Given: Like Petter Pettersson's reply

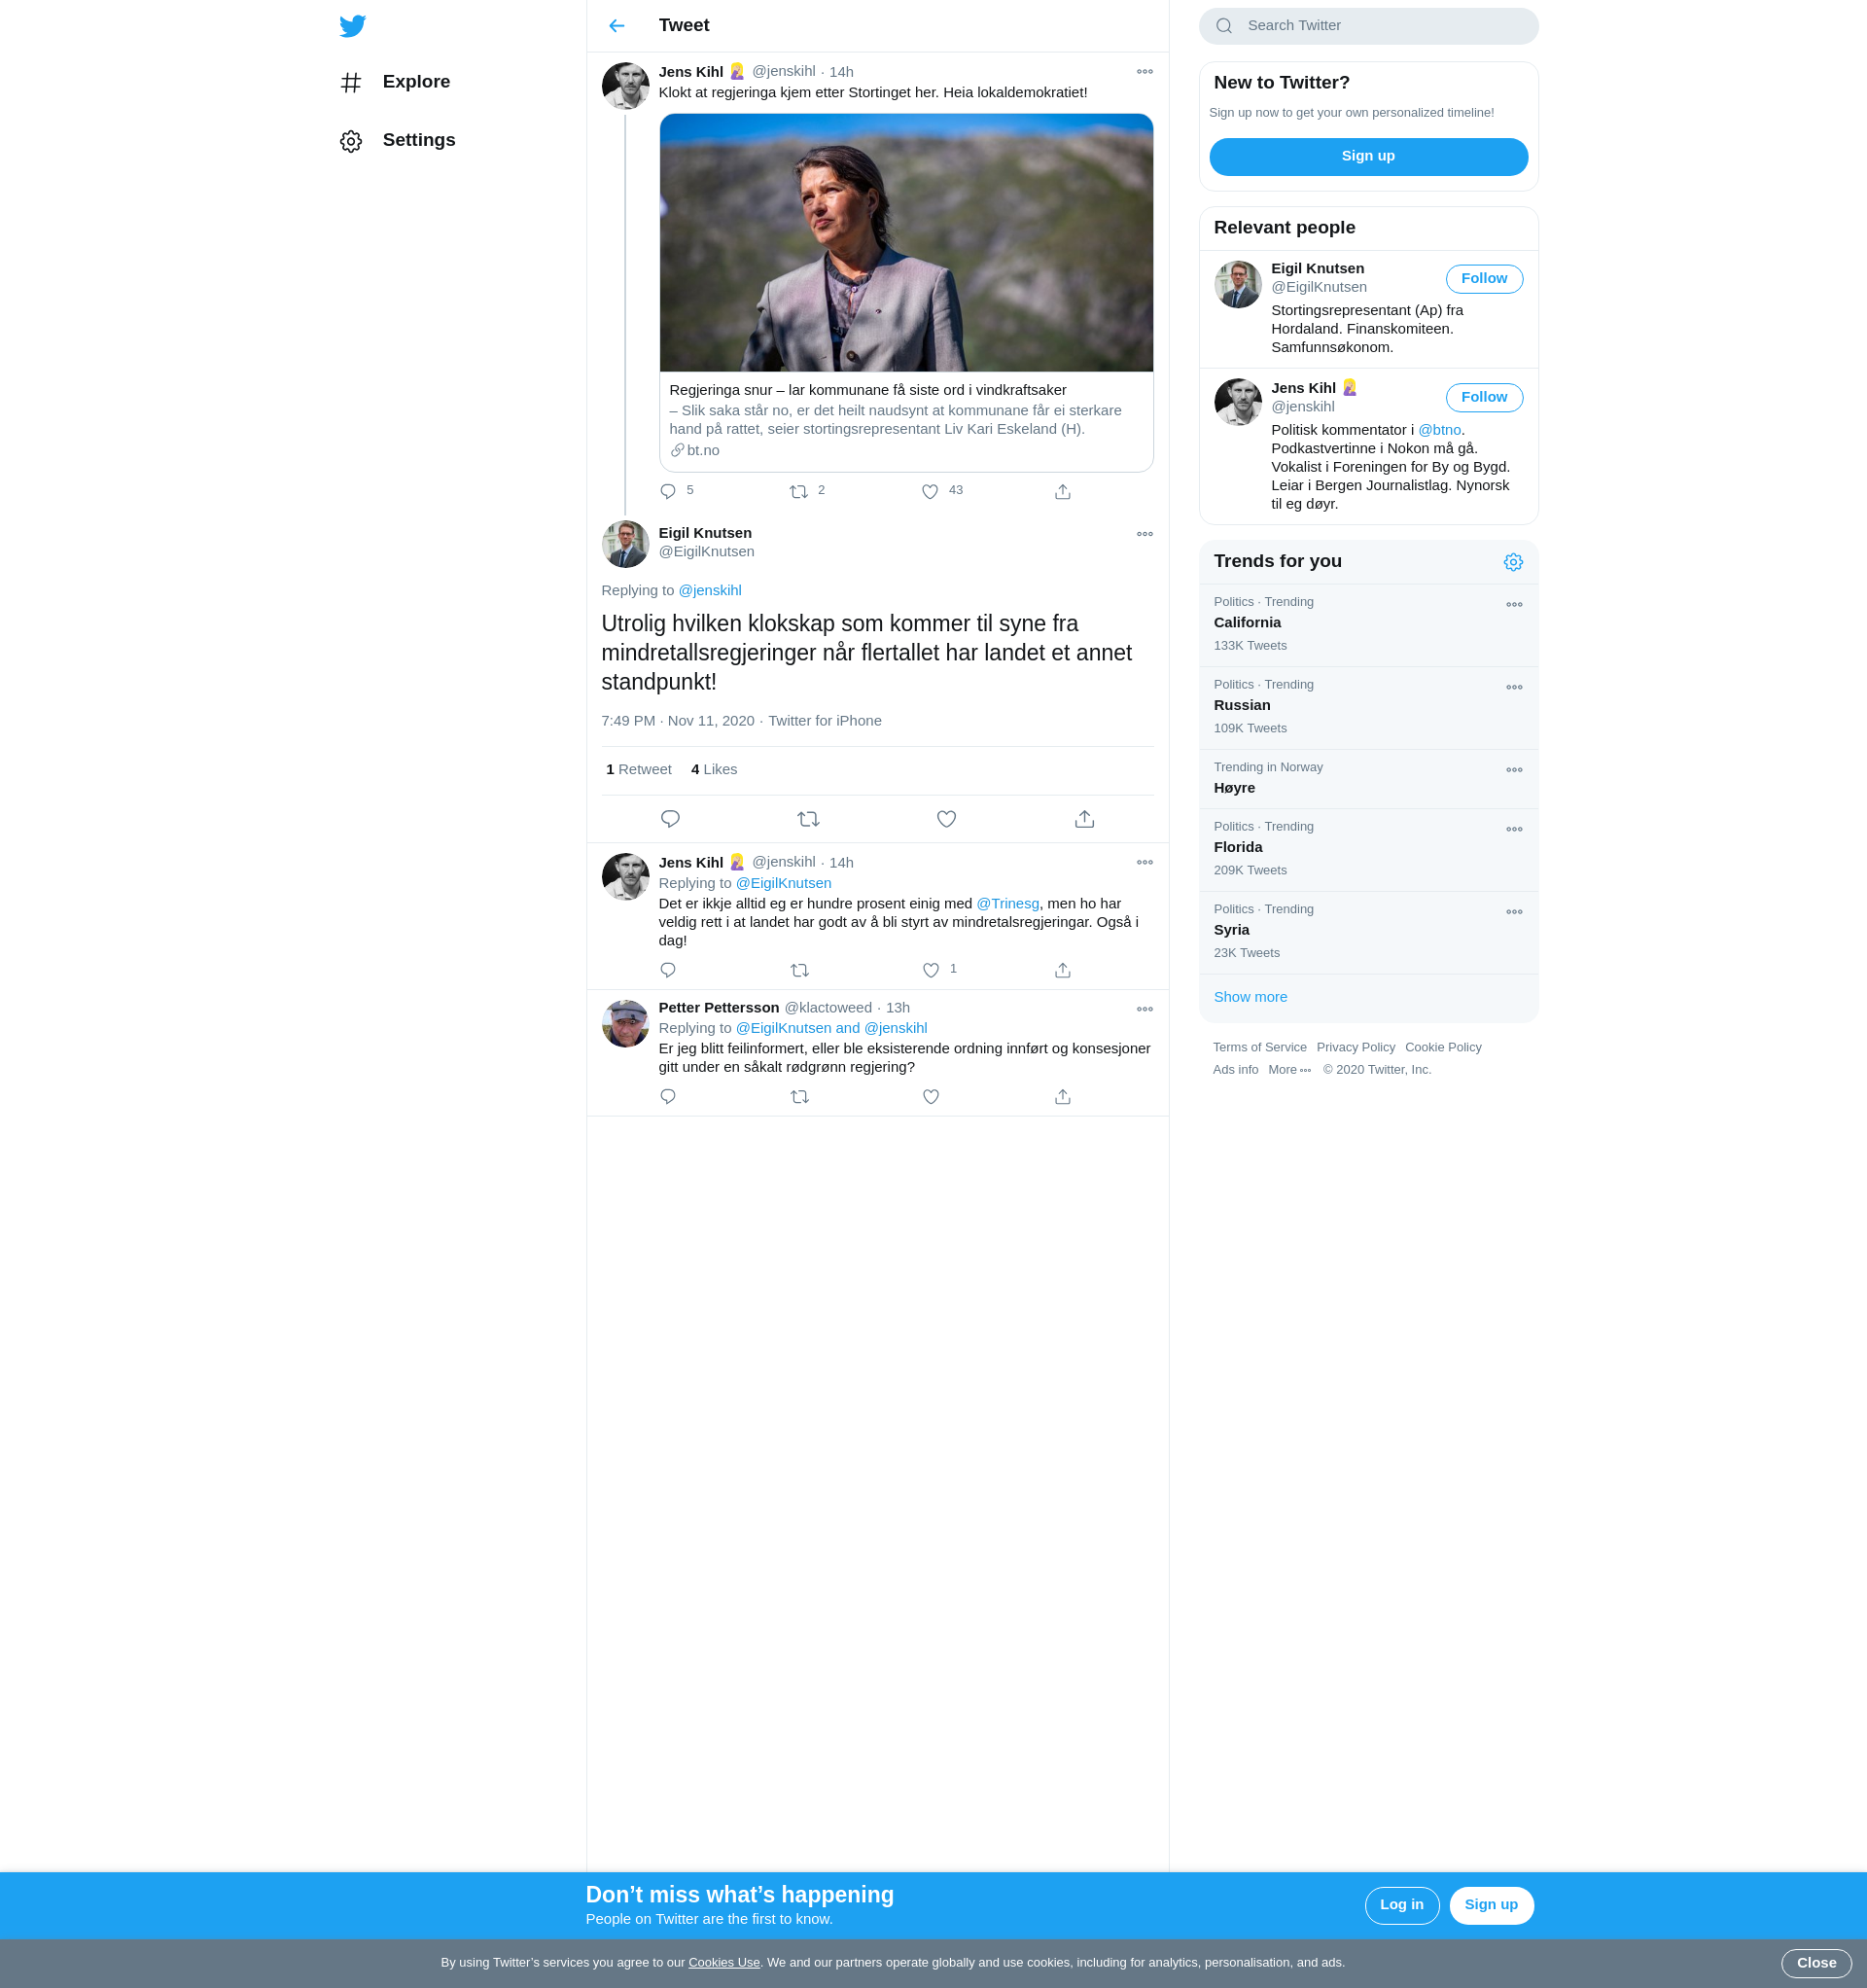Looking at the screenshot, I should [930, 1097].
